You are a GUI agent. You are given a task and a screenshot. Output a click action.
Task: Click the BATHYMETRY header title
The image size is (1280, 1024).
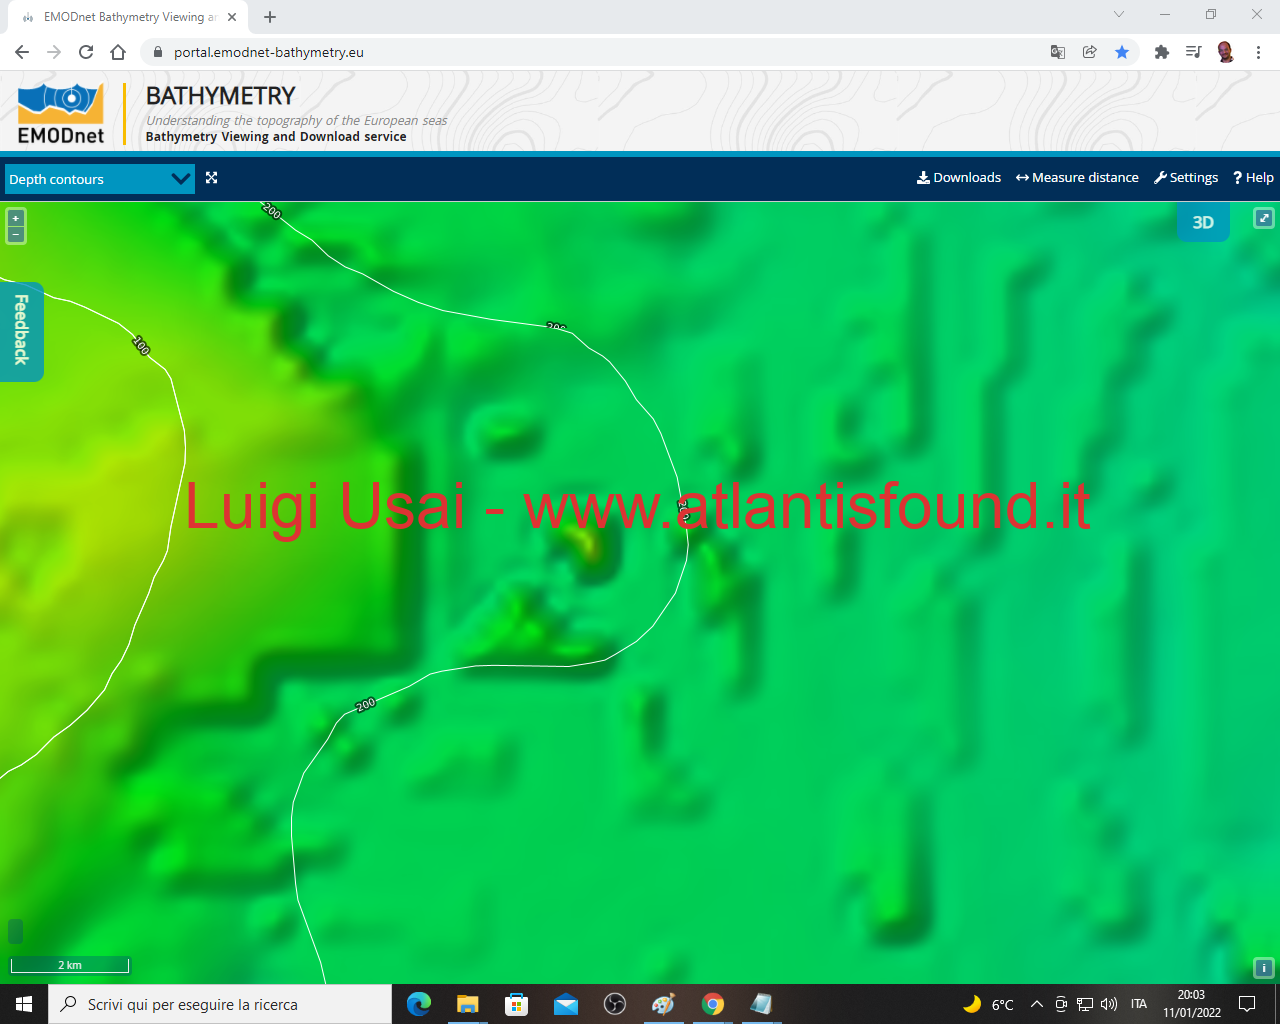(221, 96)
